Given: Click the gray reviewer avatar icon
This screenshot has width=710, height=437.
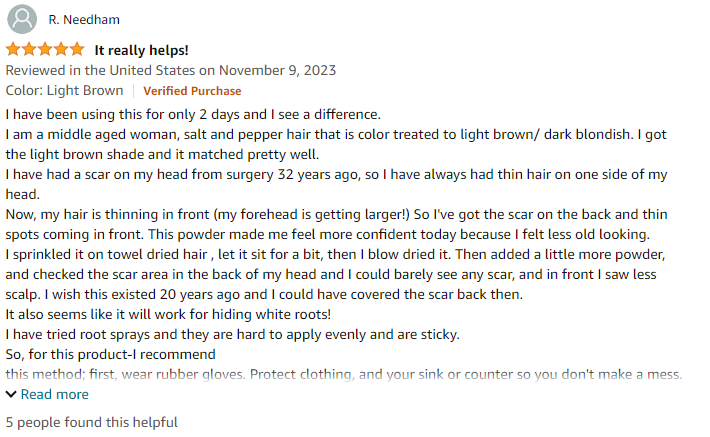Looking at the screenshot, I should 22,19.
